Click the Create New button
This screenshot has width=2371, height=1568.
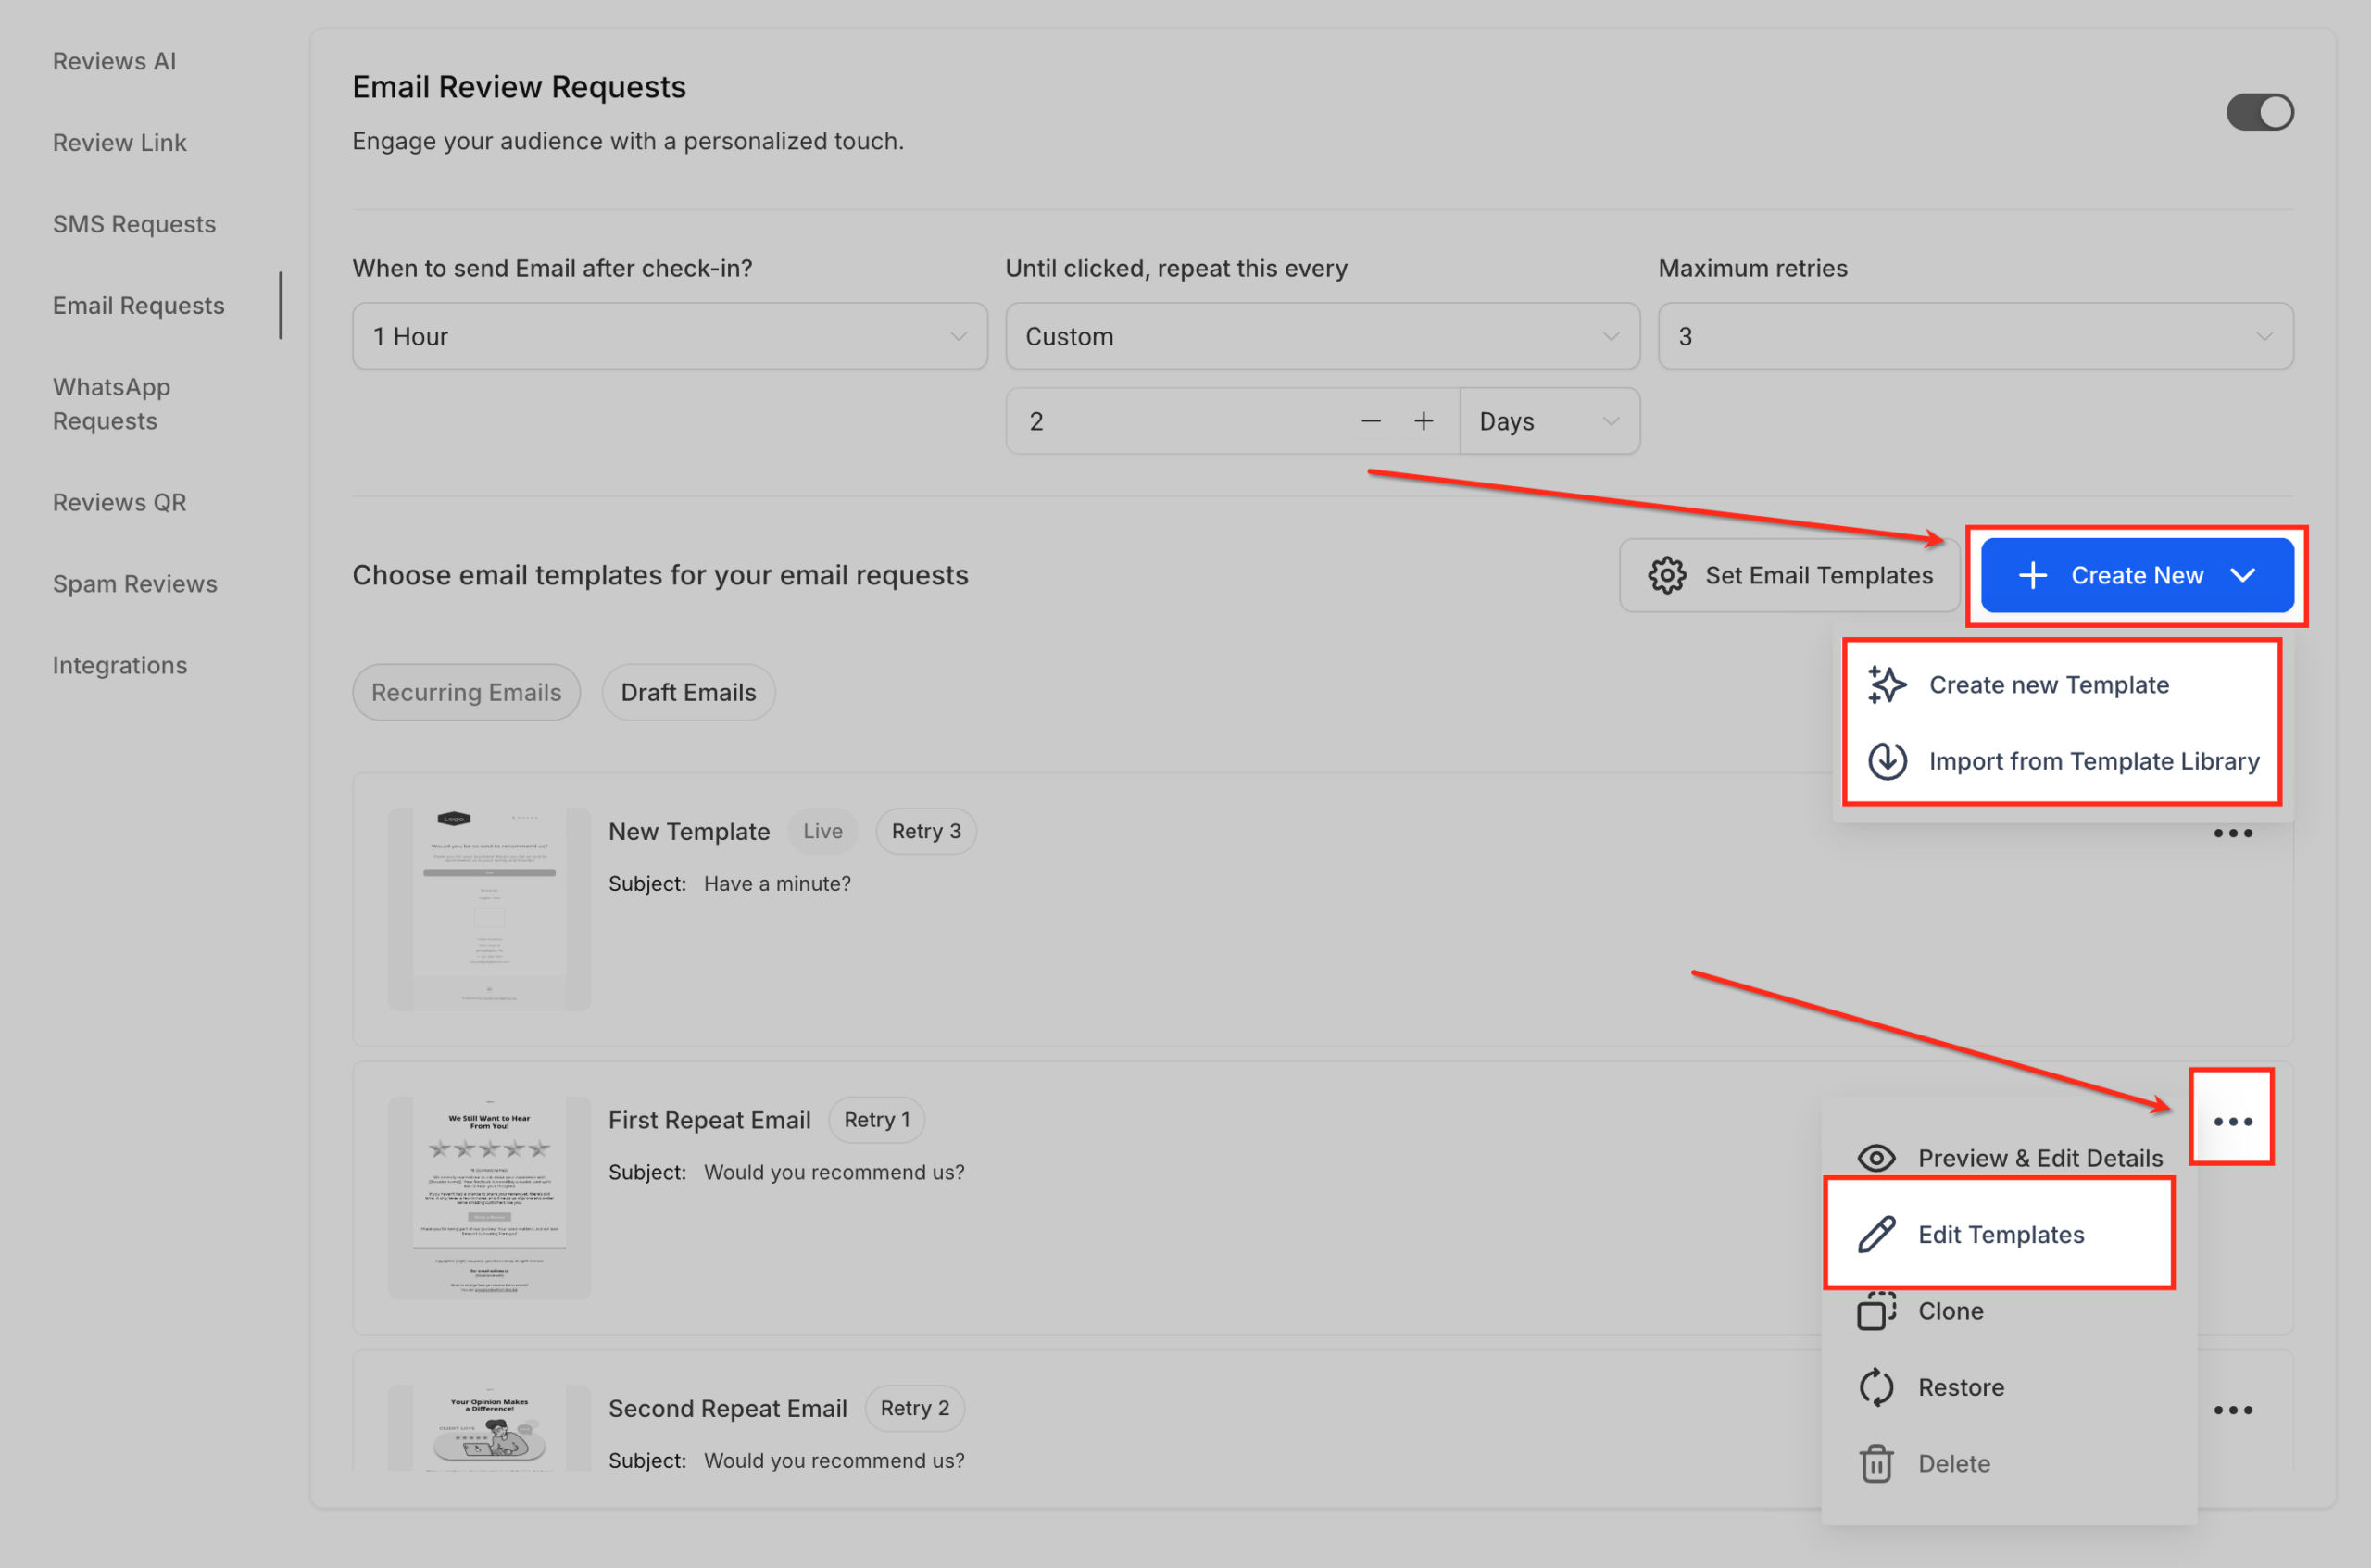click(x=2135, y=575)
